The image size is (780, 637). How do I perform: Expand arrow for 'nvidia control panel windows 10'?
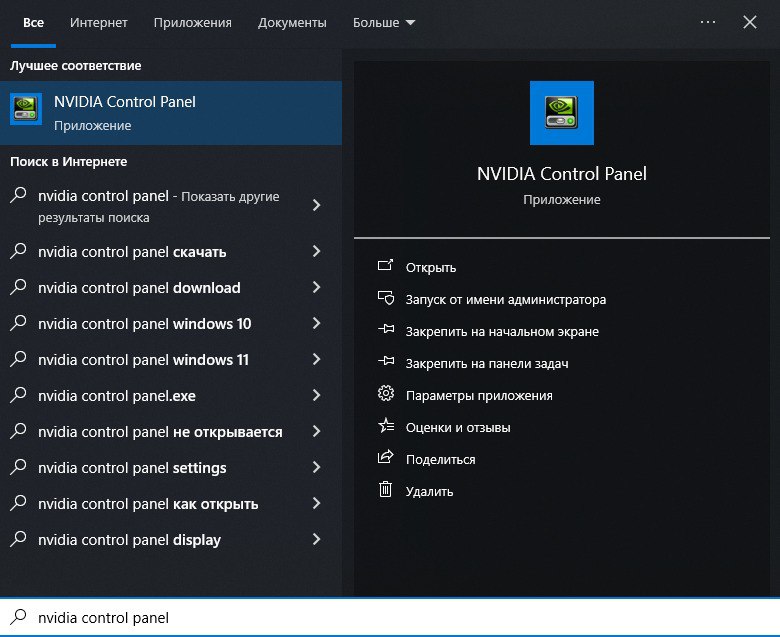316,323
